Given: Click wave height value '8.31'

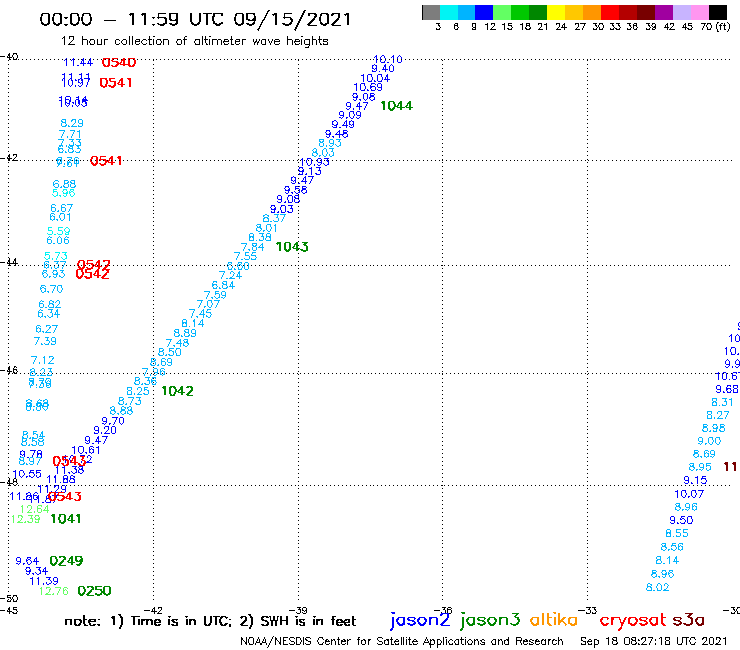Looking at the screenshot, I should tap(722, 403).
